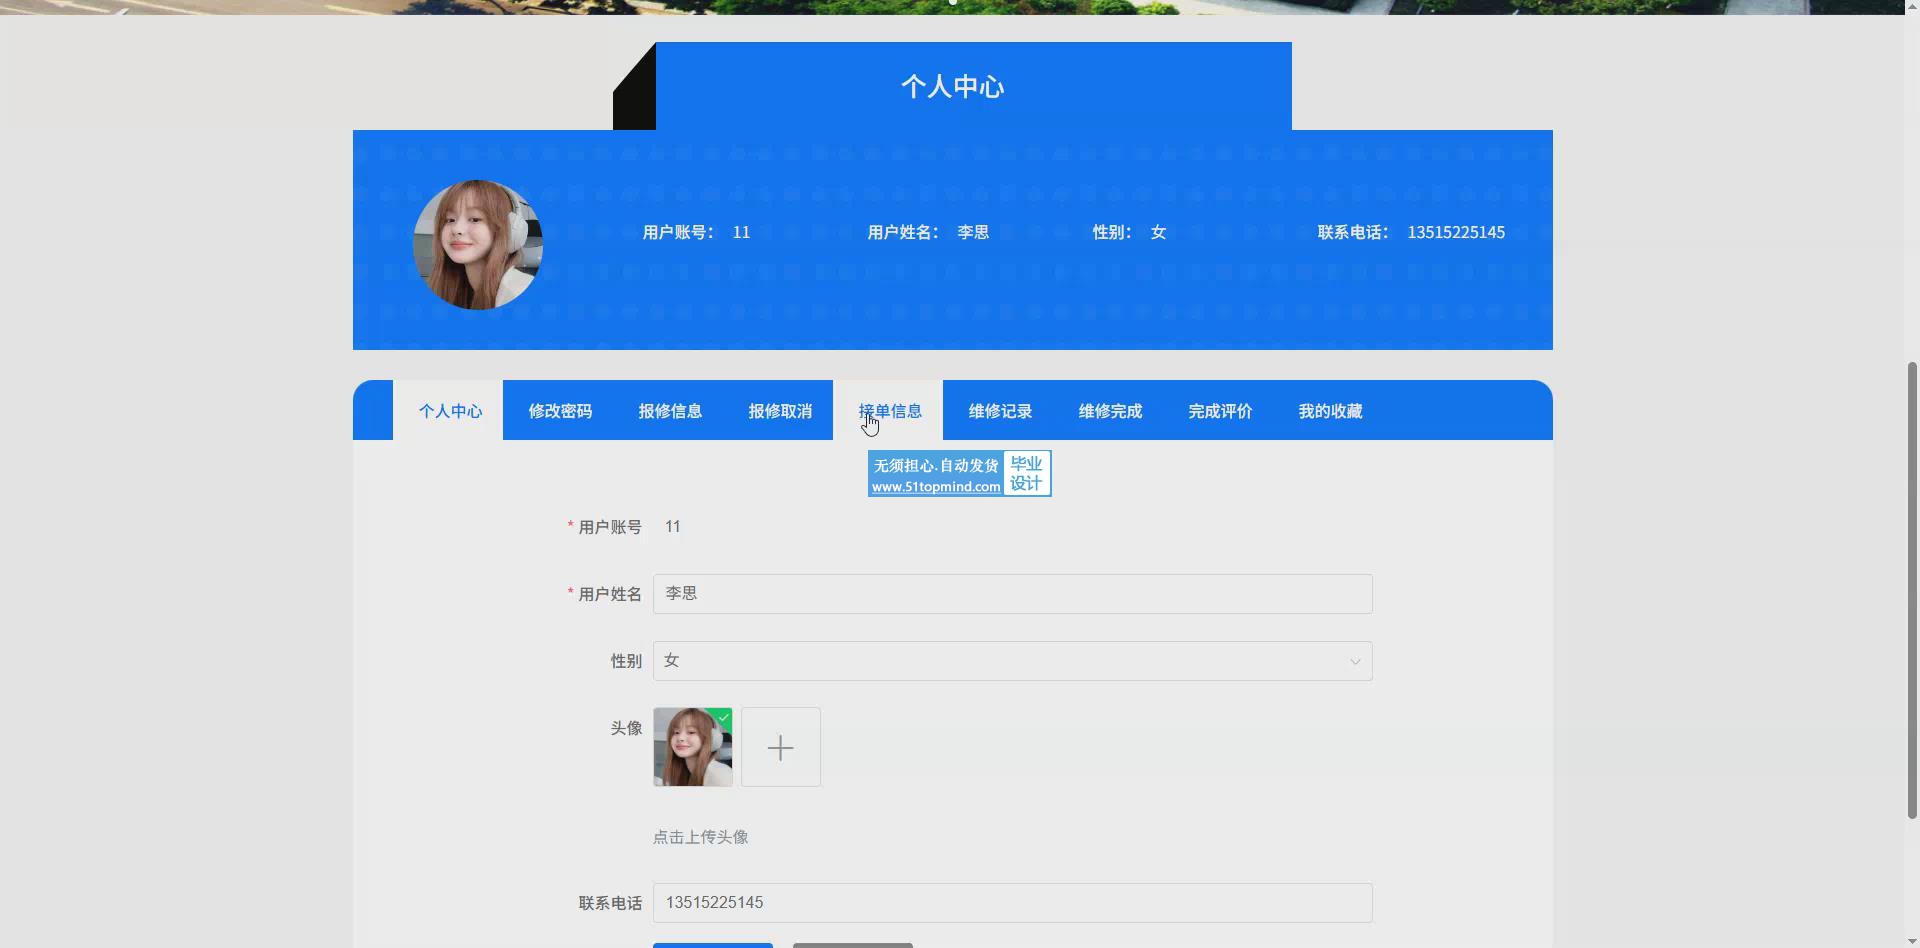Expand the 性别 dropdown arrow

pos(1355,661)
